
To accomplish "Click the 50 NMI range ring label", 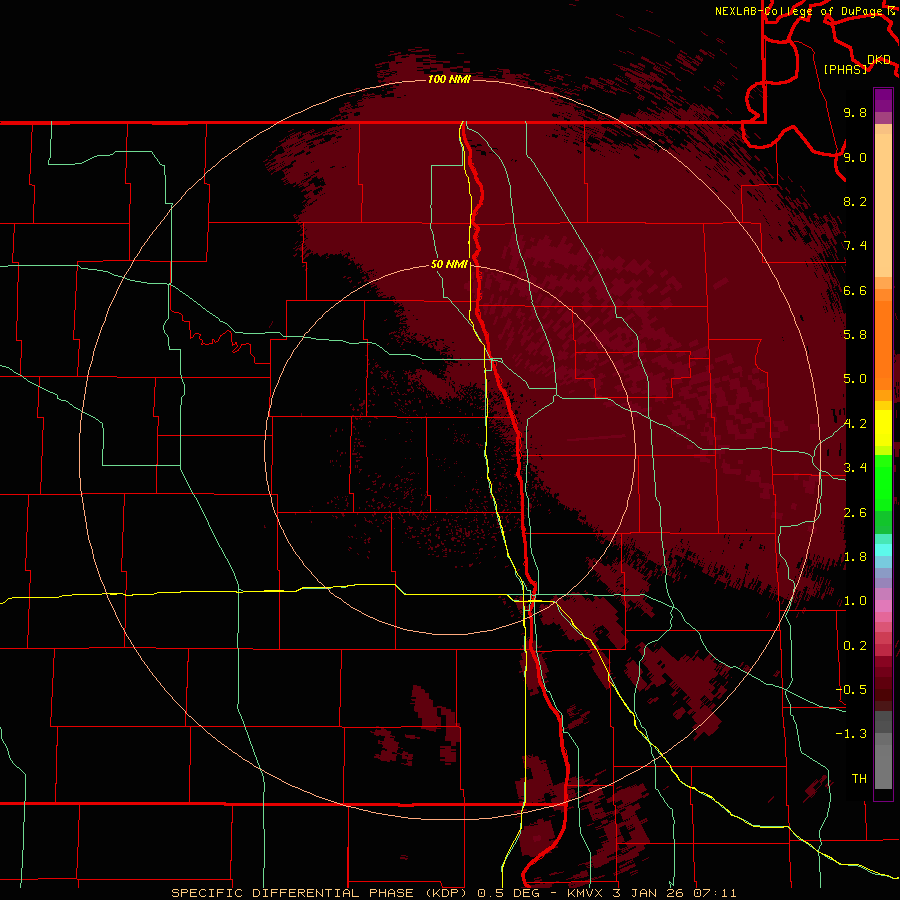I will [449, 264].
